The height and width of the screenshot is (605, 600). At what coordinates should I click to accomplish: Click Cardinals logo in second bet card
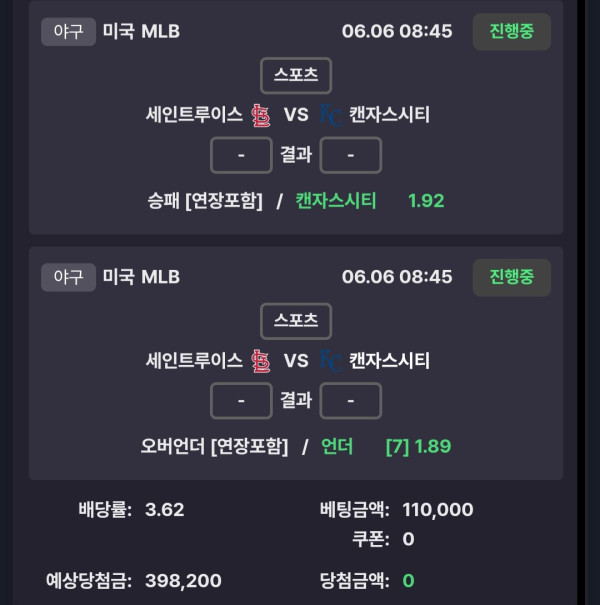pos(260,361)
